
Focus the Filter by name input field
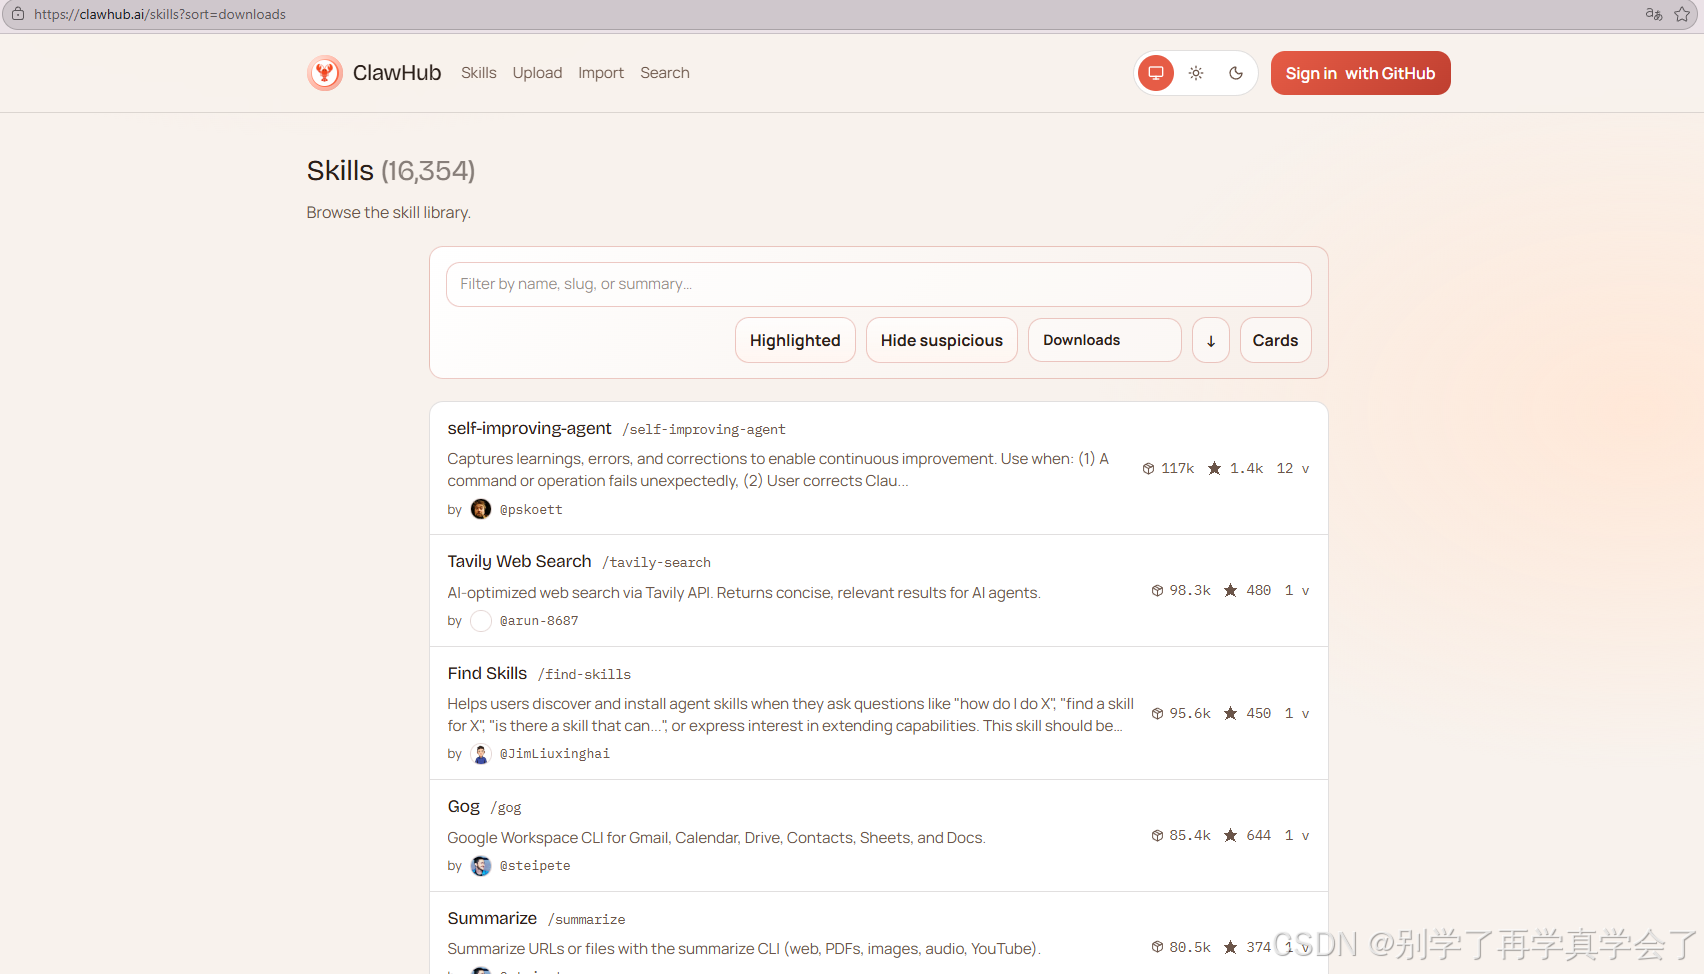(x=878, y=284)
